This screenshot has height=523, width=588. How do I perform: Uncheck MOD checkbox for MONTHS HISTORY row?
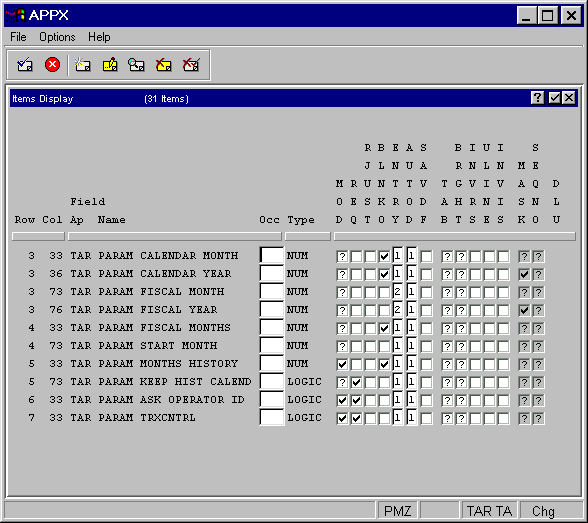tap(342, 364)
